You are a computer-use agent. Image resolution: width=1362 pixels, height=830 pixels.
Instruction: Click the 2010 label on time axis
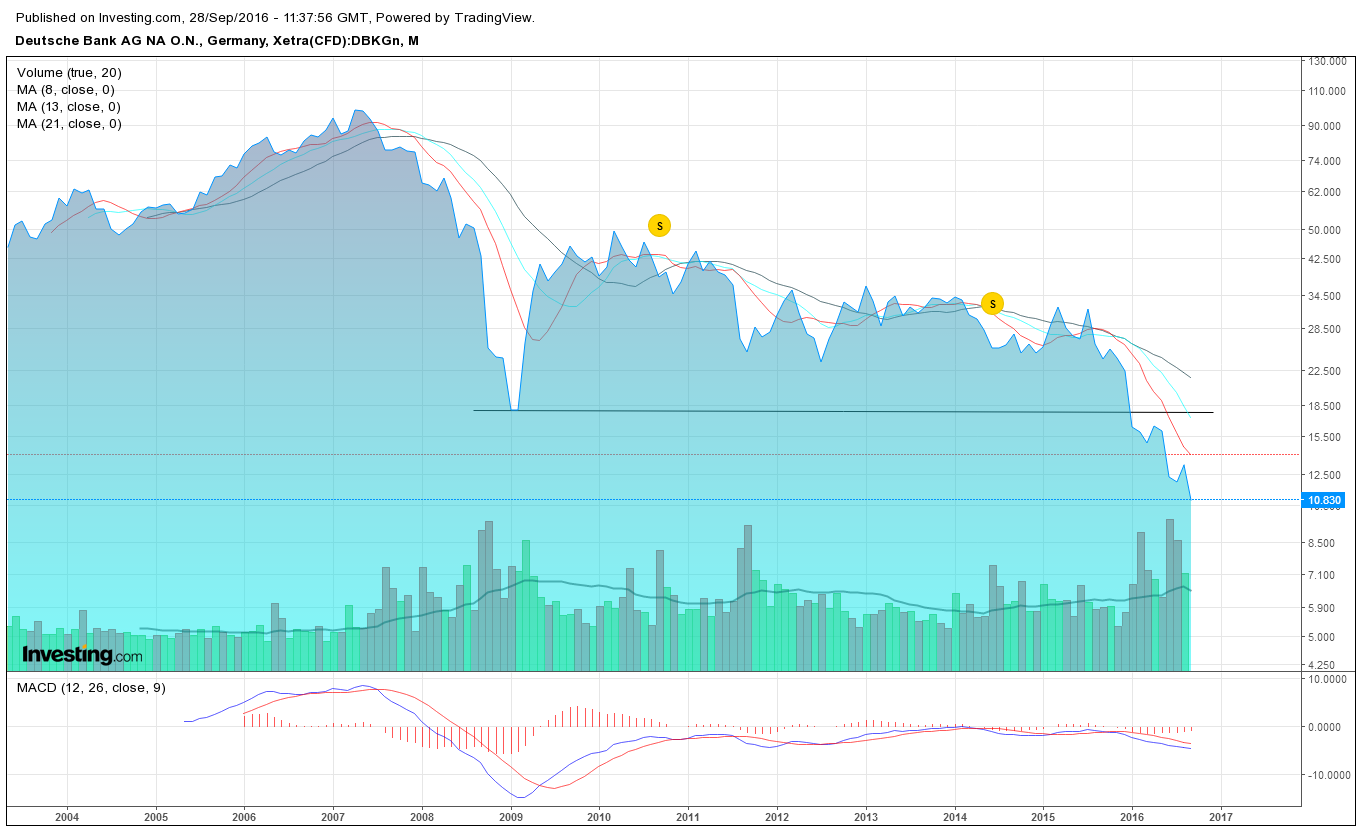pos(599,818)
